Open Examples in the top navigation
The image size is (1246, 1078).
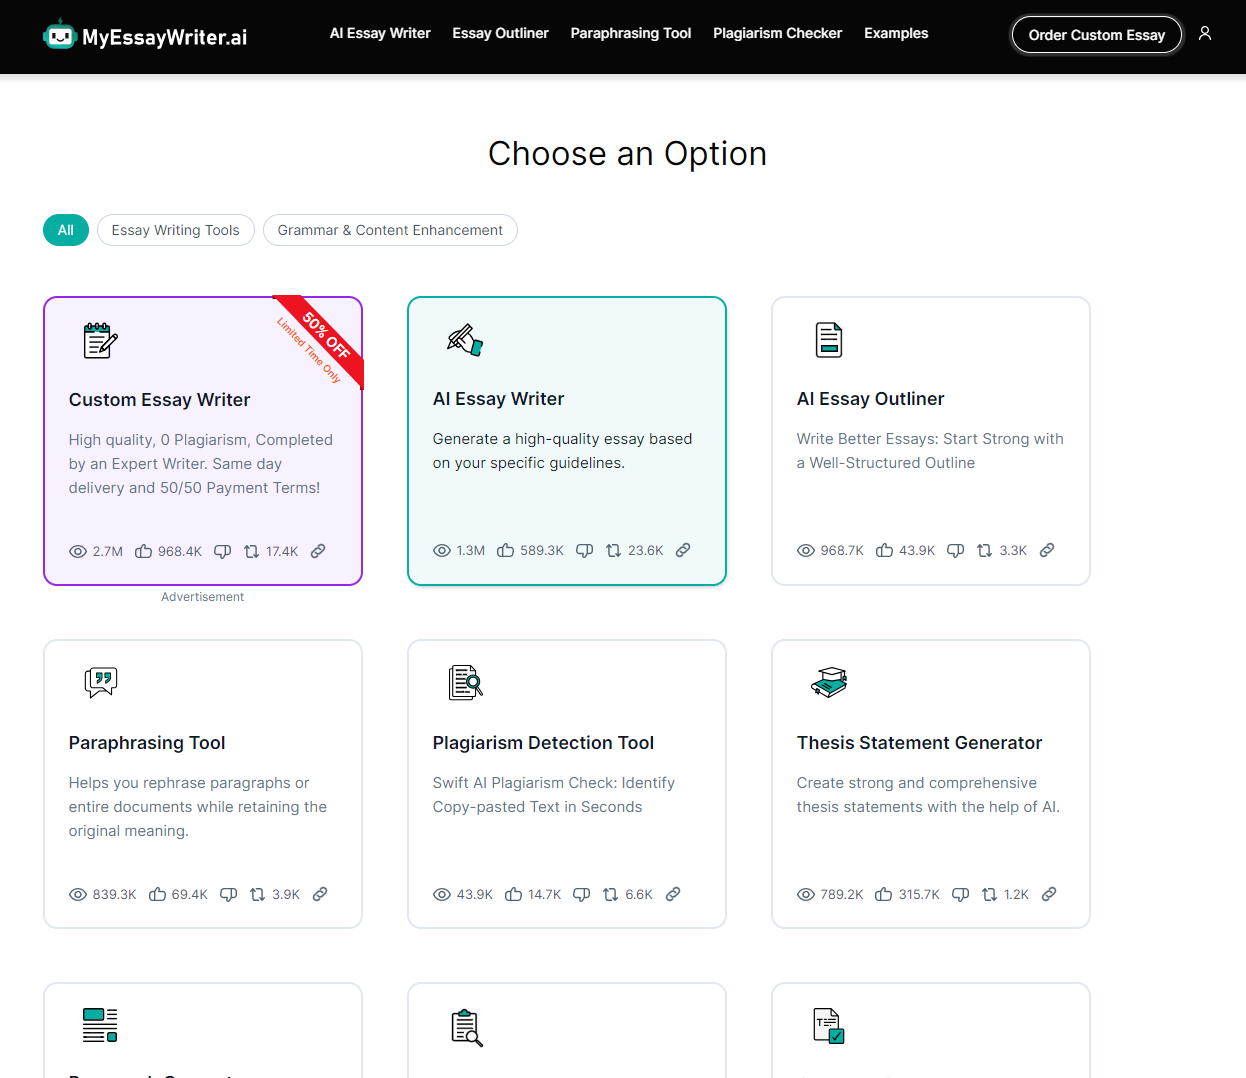896,34
